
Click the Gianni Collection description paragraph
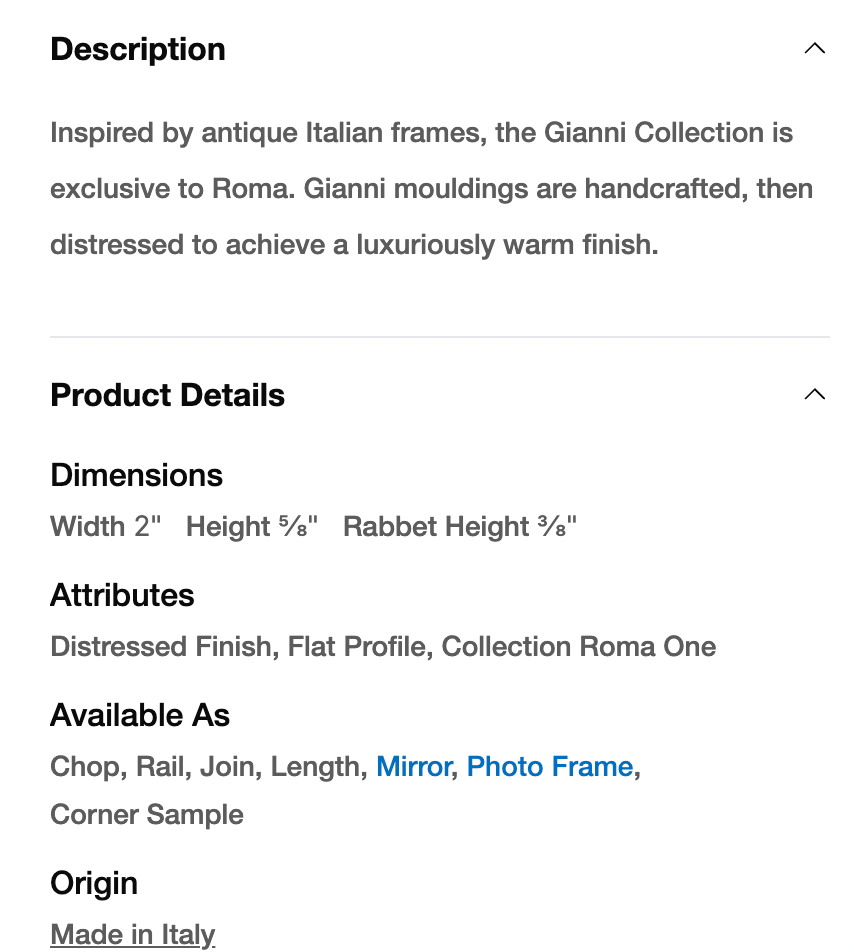[x=430, y=189]
